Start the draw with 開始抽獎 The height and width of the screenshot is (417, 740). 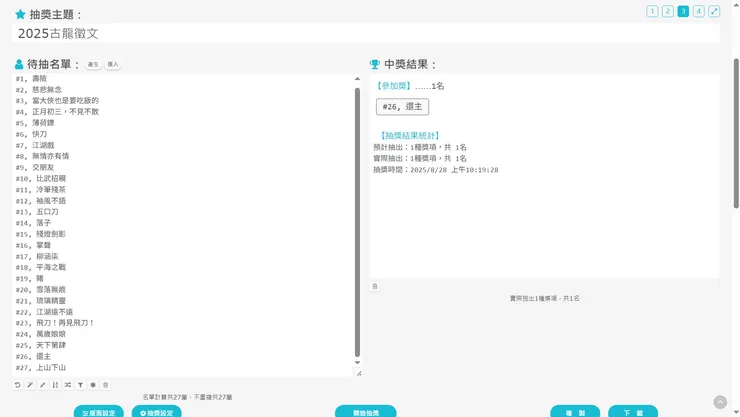click(x=366, y=411)
